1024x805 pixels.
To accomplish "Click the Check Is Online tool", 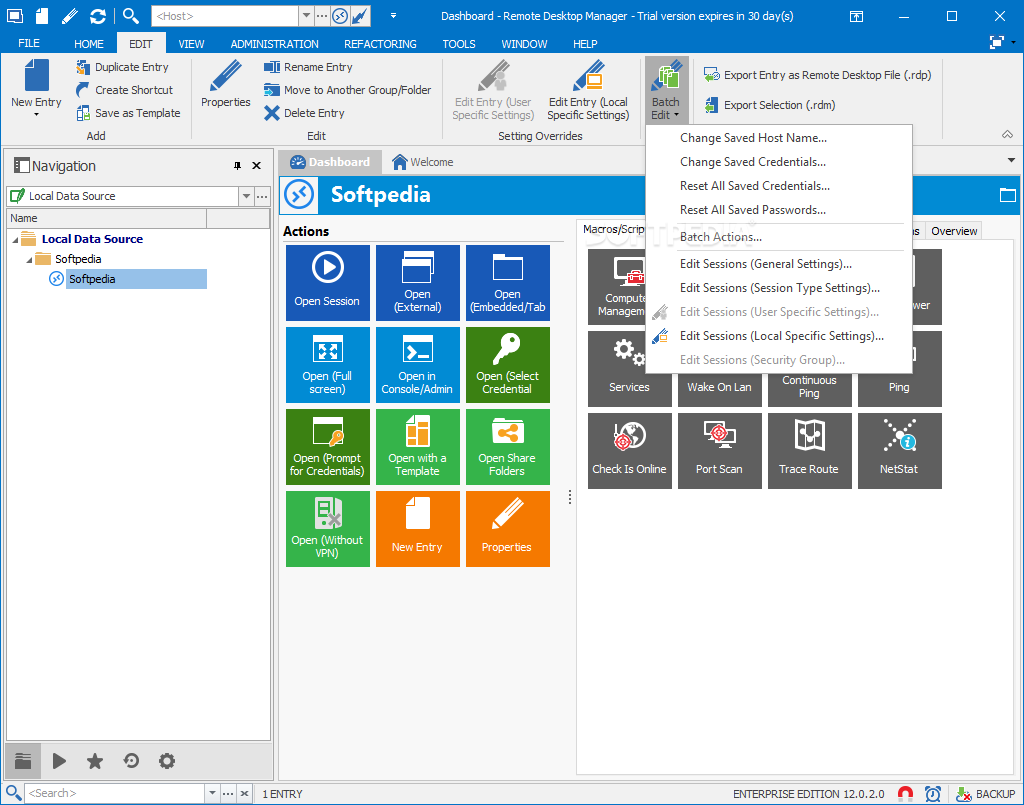I will click(x=630, y=450).
